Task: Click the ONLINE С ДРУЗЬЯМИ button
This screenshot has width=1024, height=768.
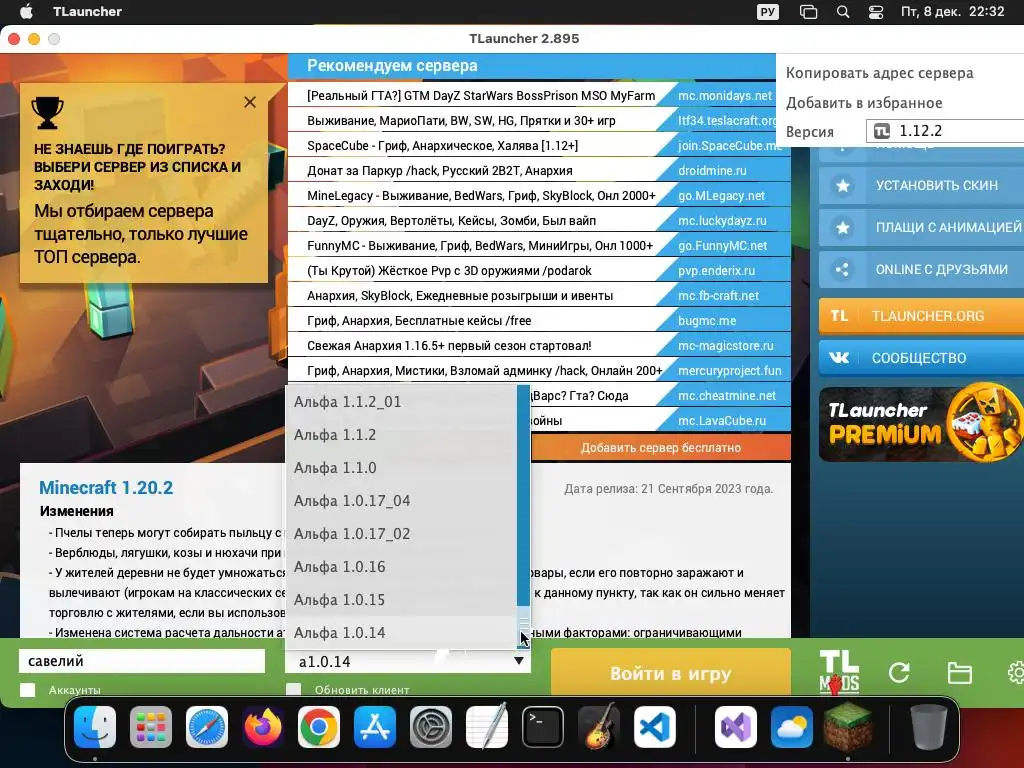Action: tap(921, 269)
